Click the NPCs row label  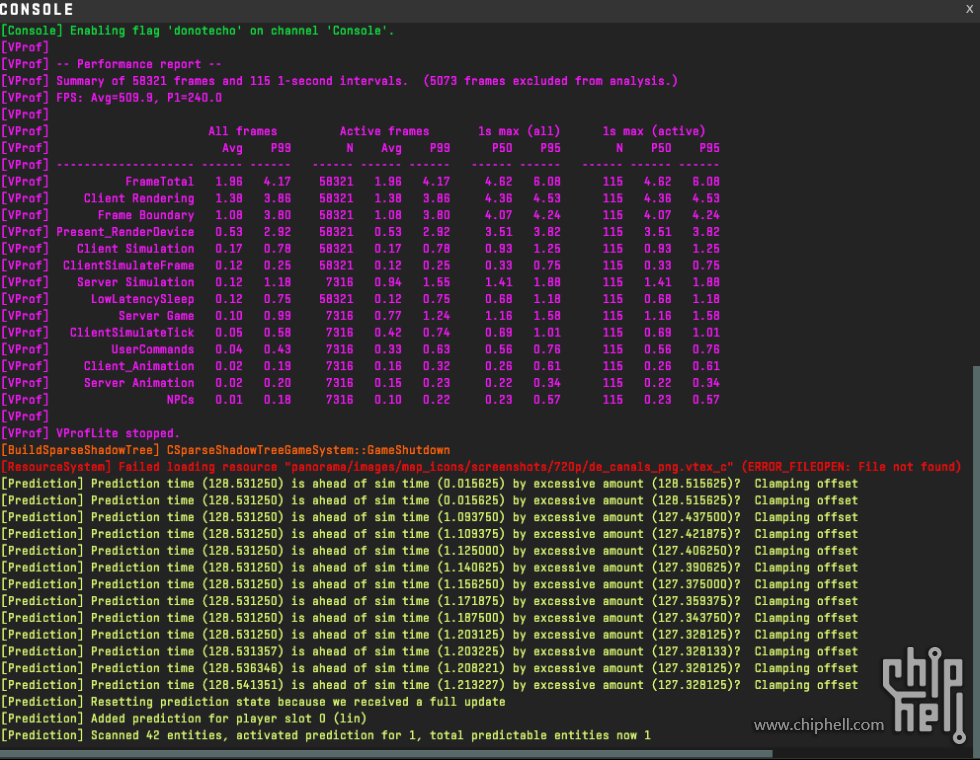click(180, 400)
